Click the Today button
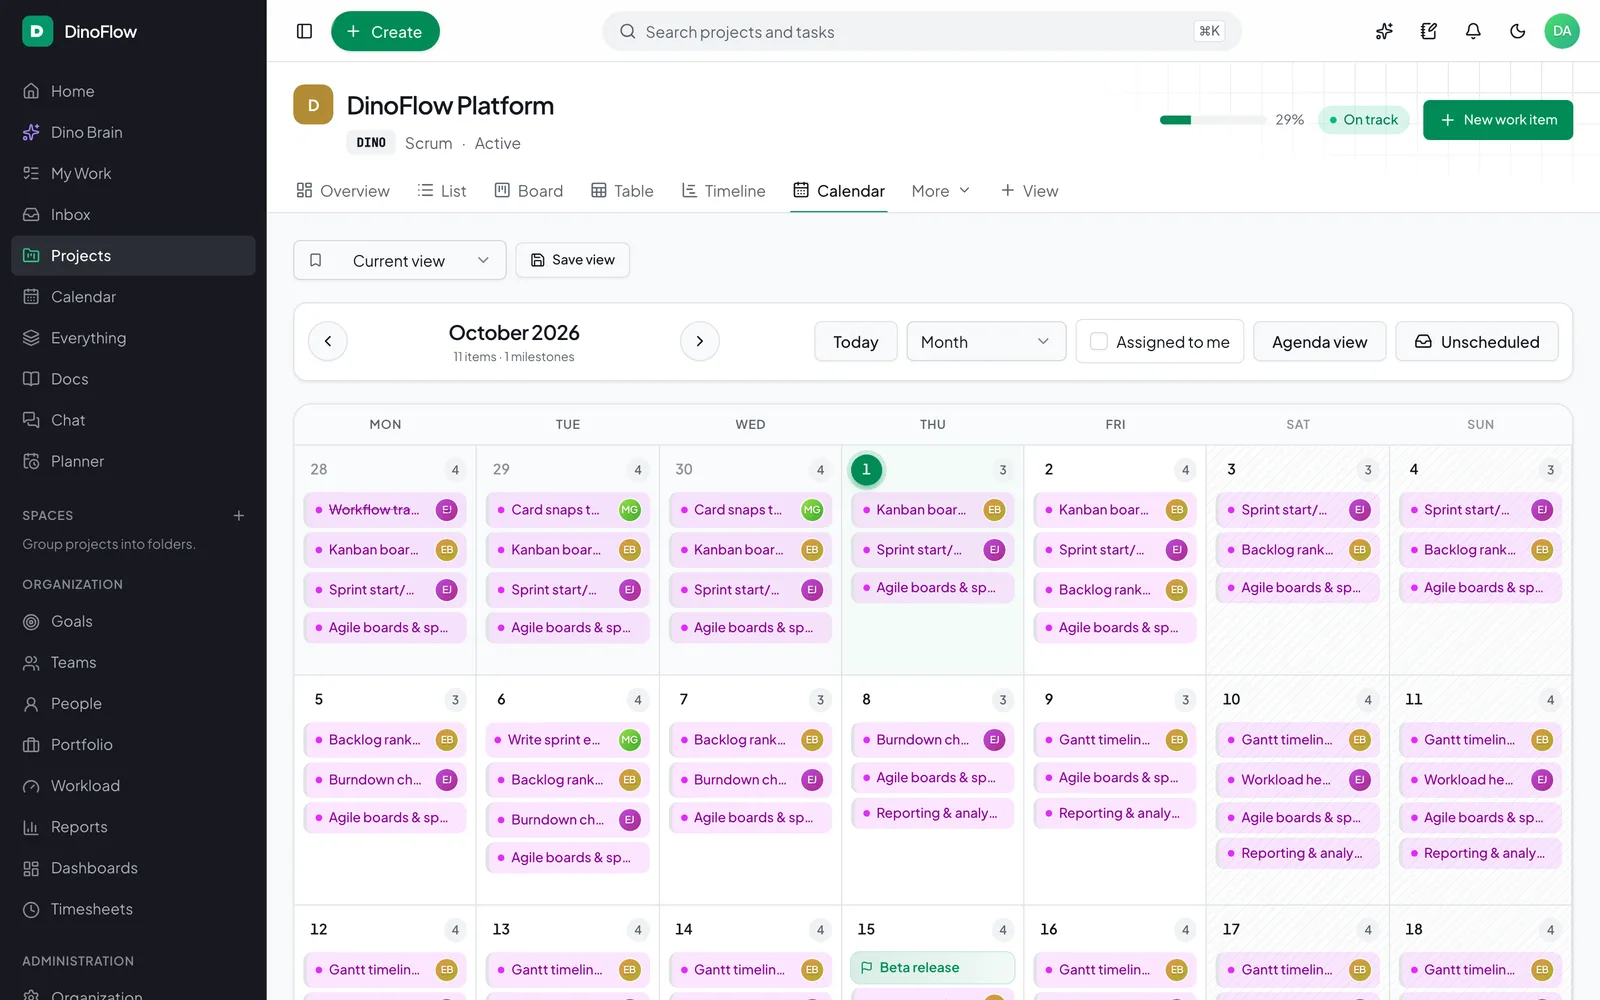This screenshot has height=1000, width=1600. tap(856, 342)
